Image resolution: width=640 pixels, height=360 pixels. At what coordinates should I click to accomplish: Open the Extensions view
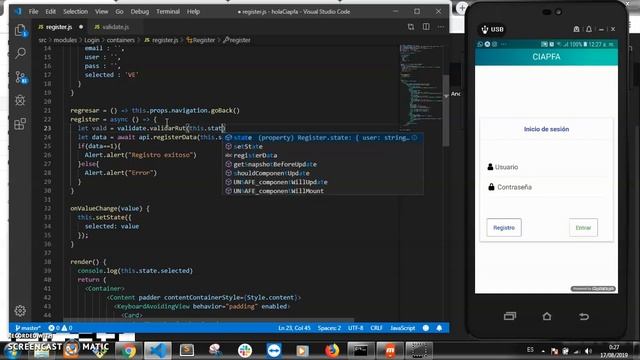[20, 124]
